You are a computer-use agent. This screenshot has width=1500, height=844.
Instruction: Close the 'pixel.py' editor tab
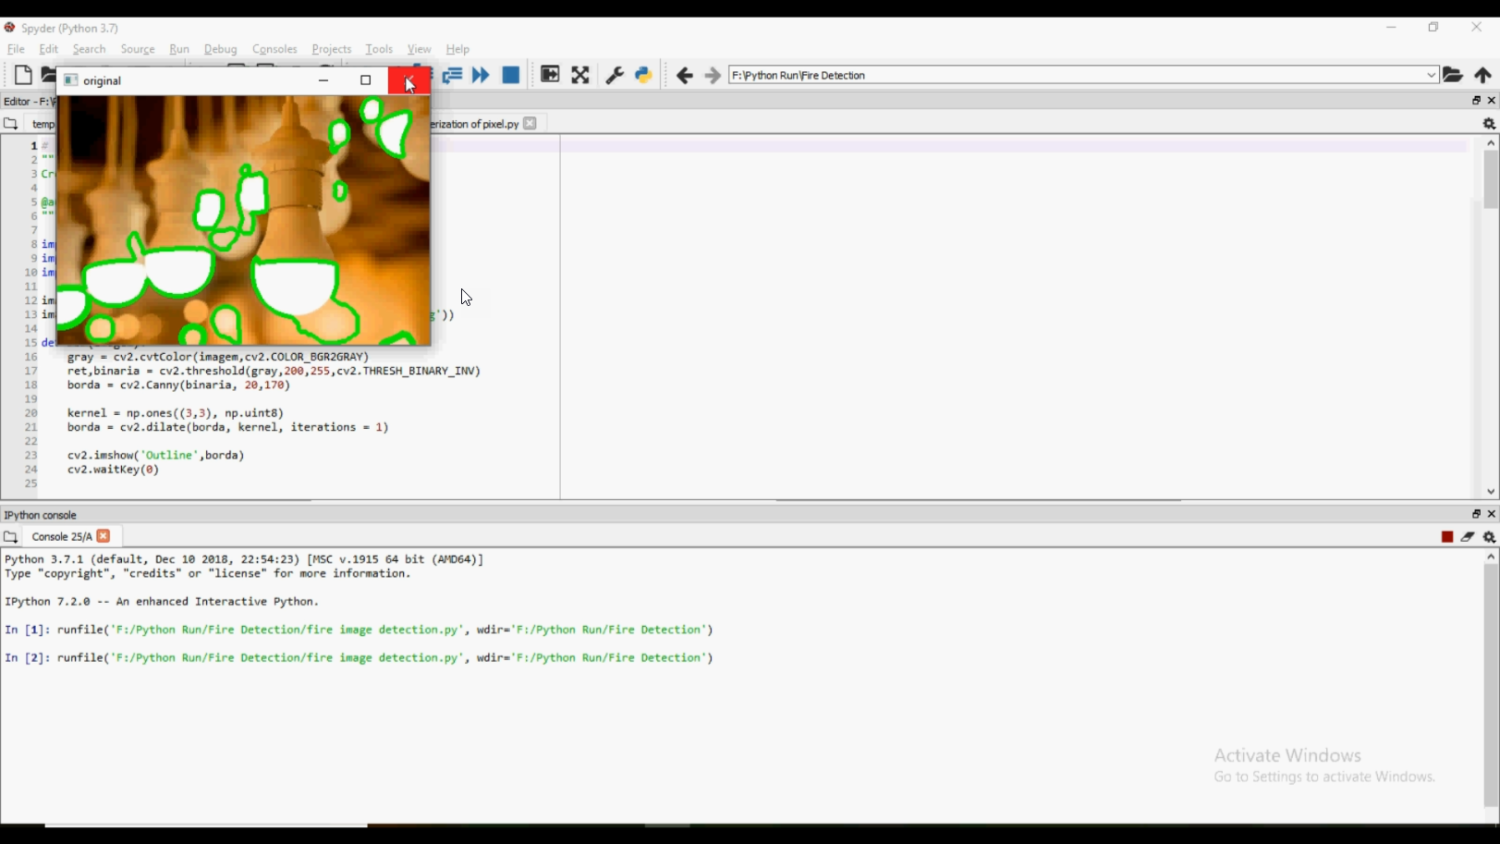pyautogui.click(x=530, y=123)
